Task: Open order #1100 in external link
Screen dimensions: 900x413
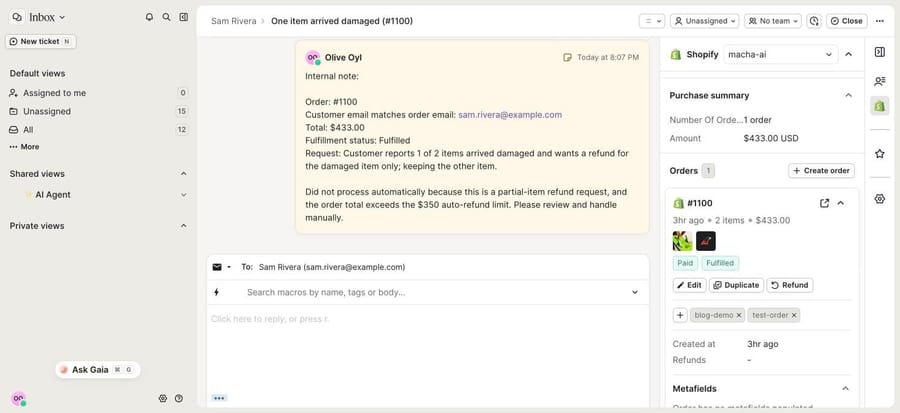Action: [824, 203]
